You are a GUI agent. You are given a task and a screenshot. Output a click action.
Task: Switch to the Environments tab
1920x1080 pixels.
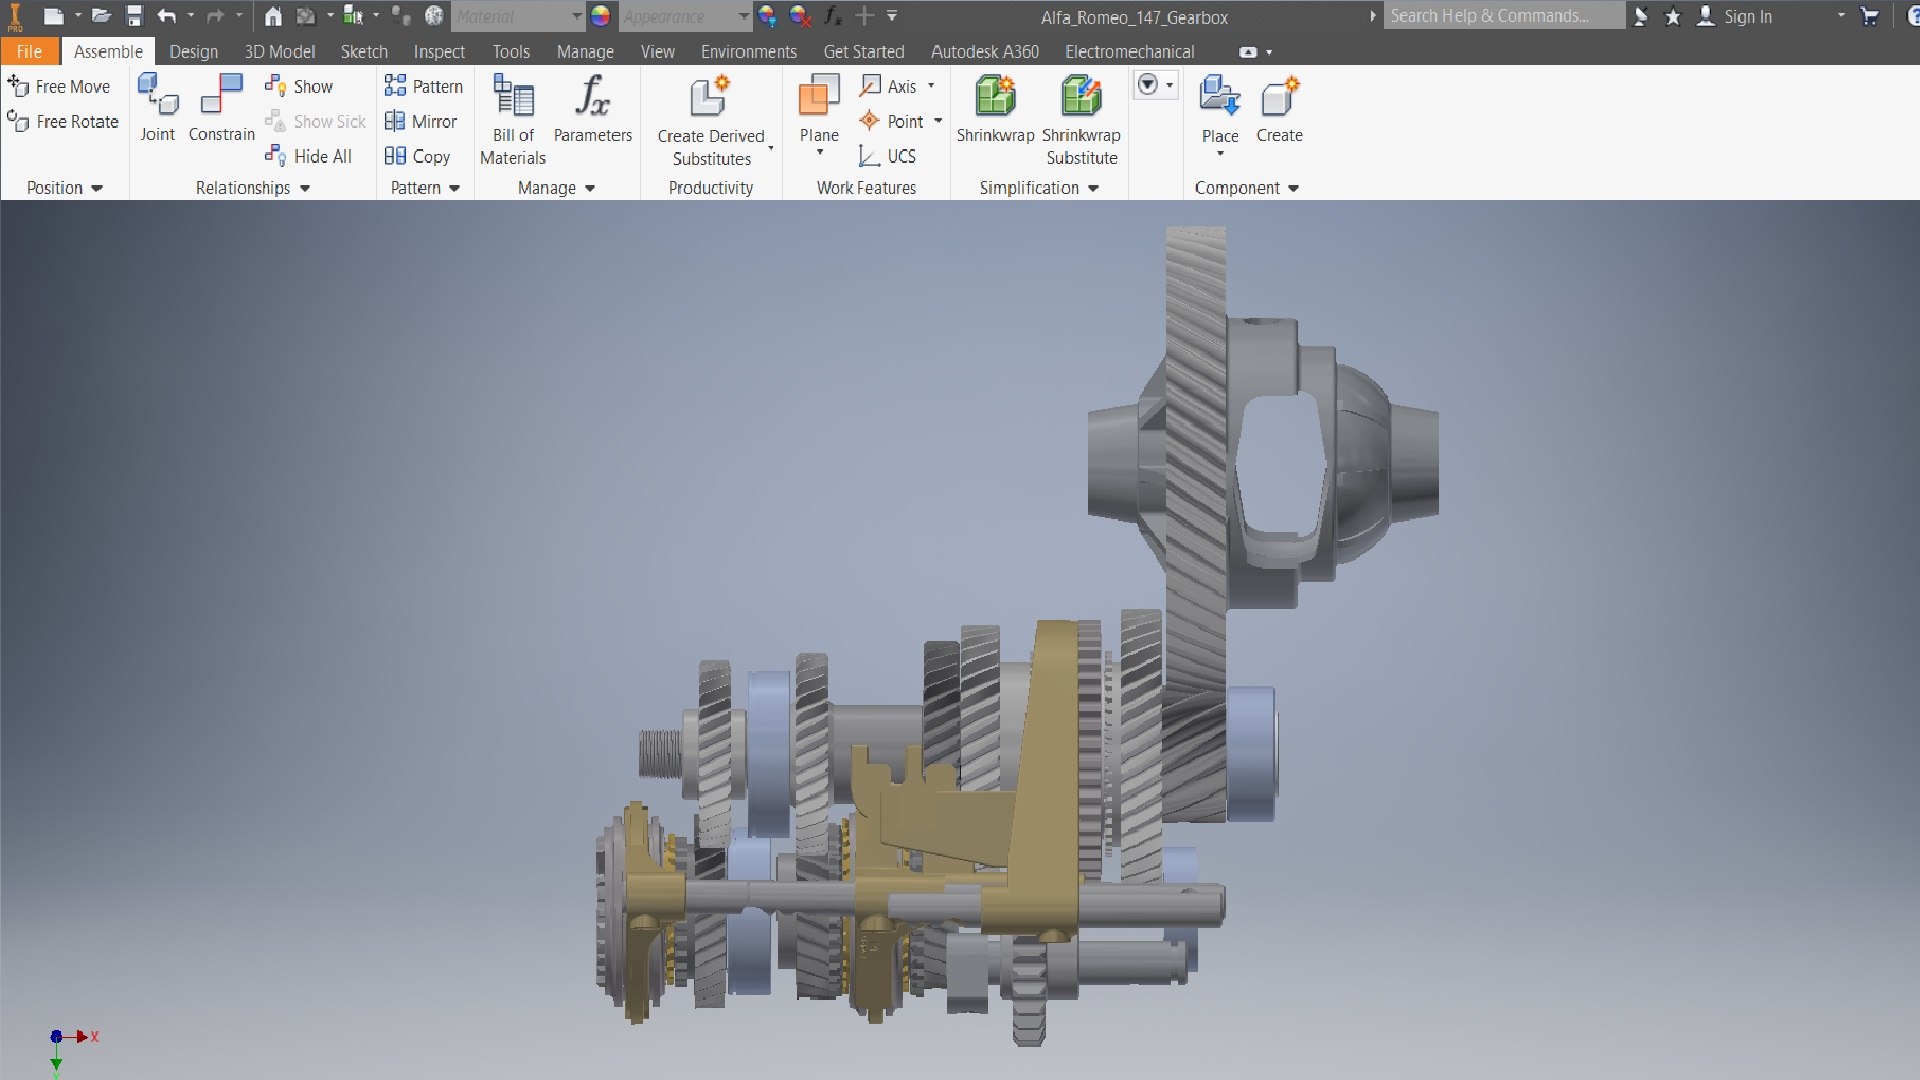[749, 52]
